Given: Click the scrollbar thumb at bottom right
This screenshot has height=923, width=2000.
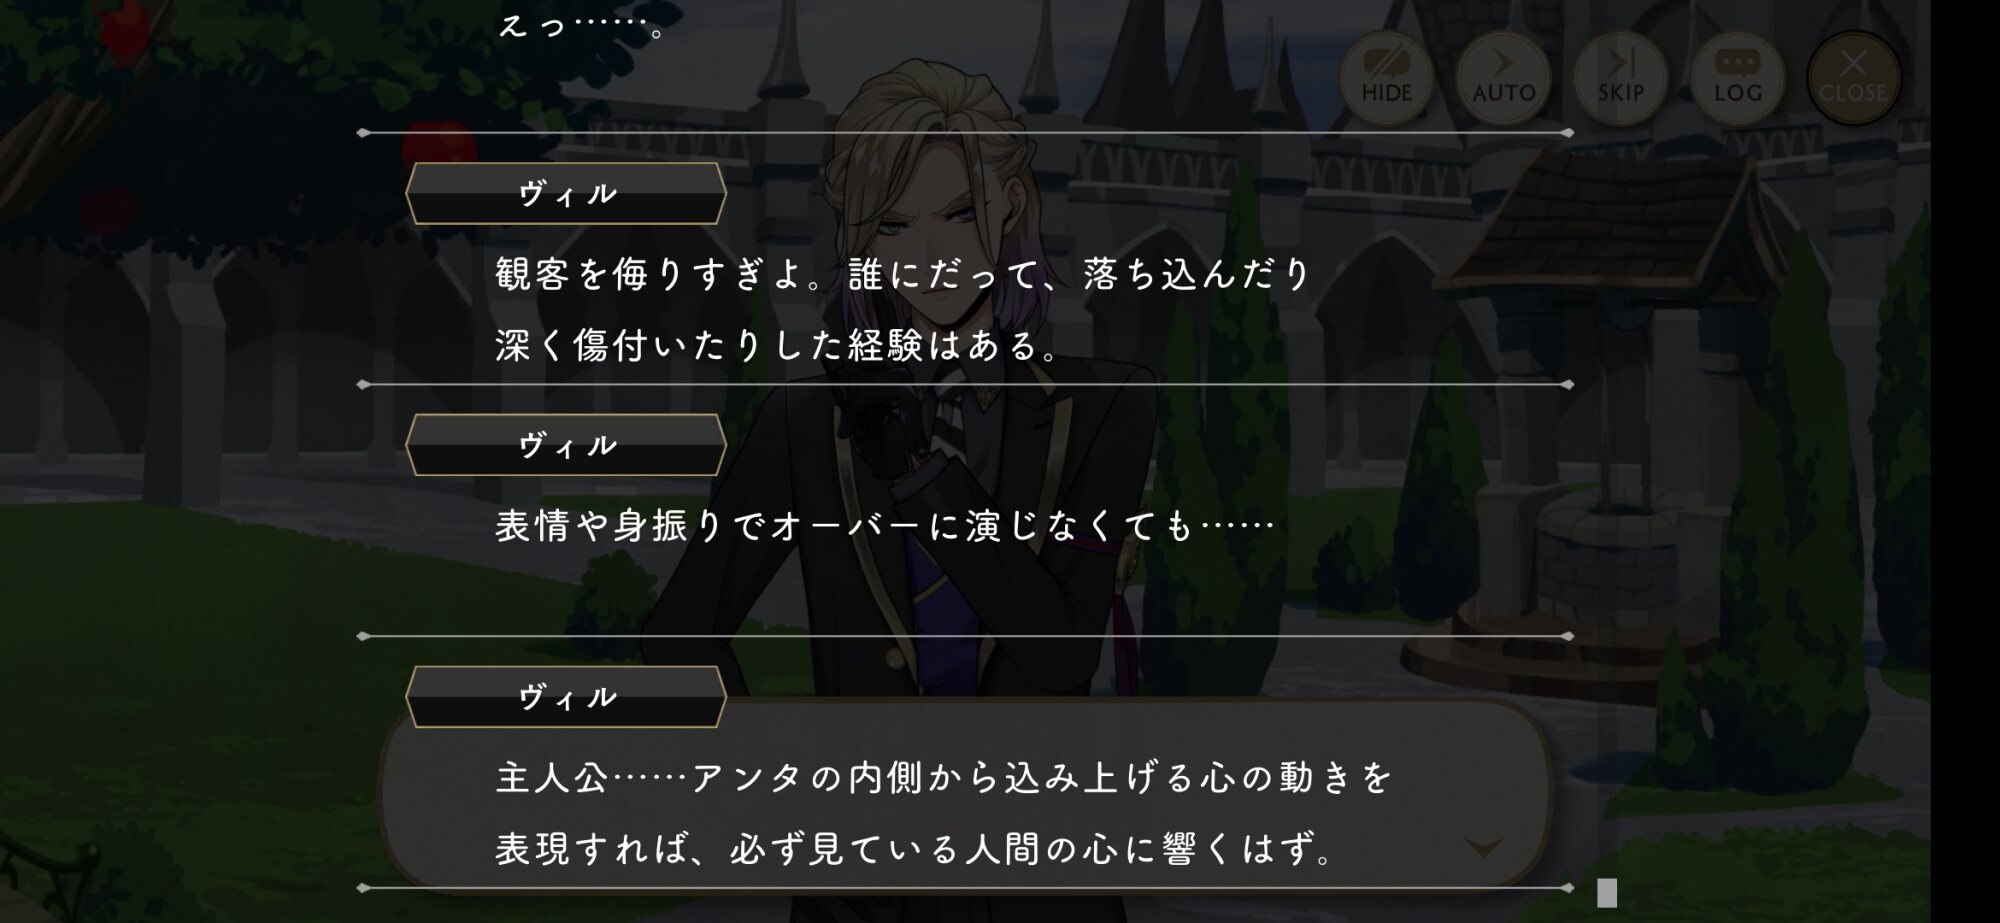Looking at the screenshot, I should pyautogui.click(x=1607, y=892).
